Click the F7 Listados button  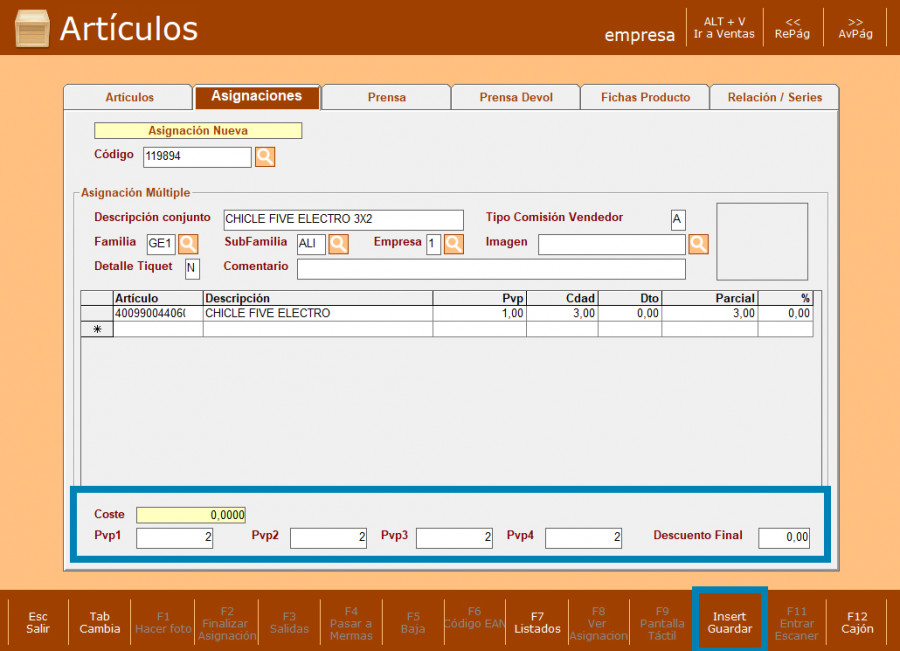pos(537,623)
